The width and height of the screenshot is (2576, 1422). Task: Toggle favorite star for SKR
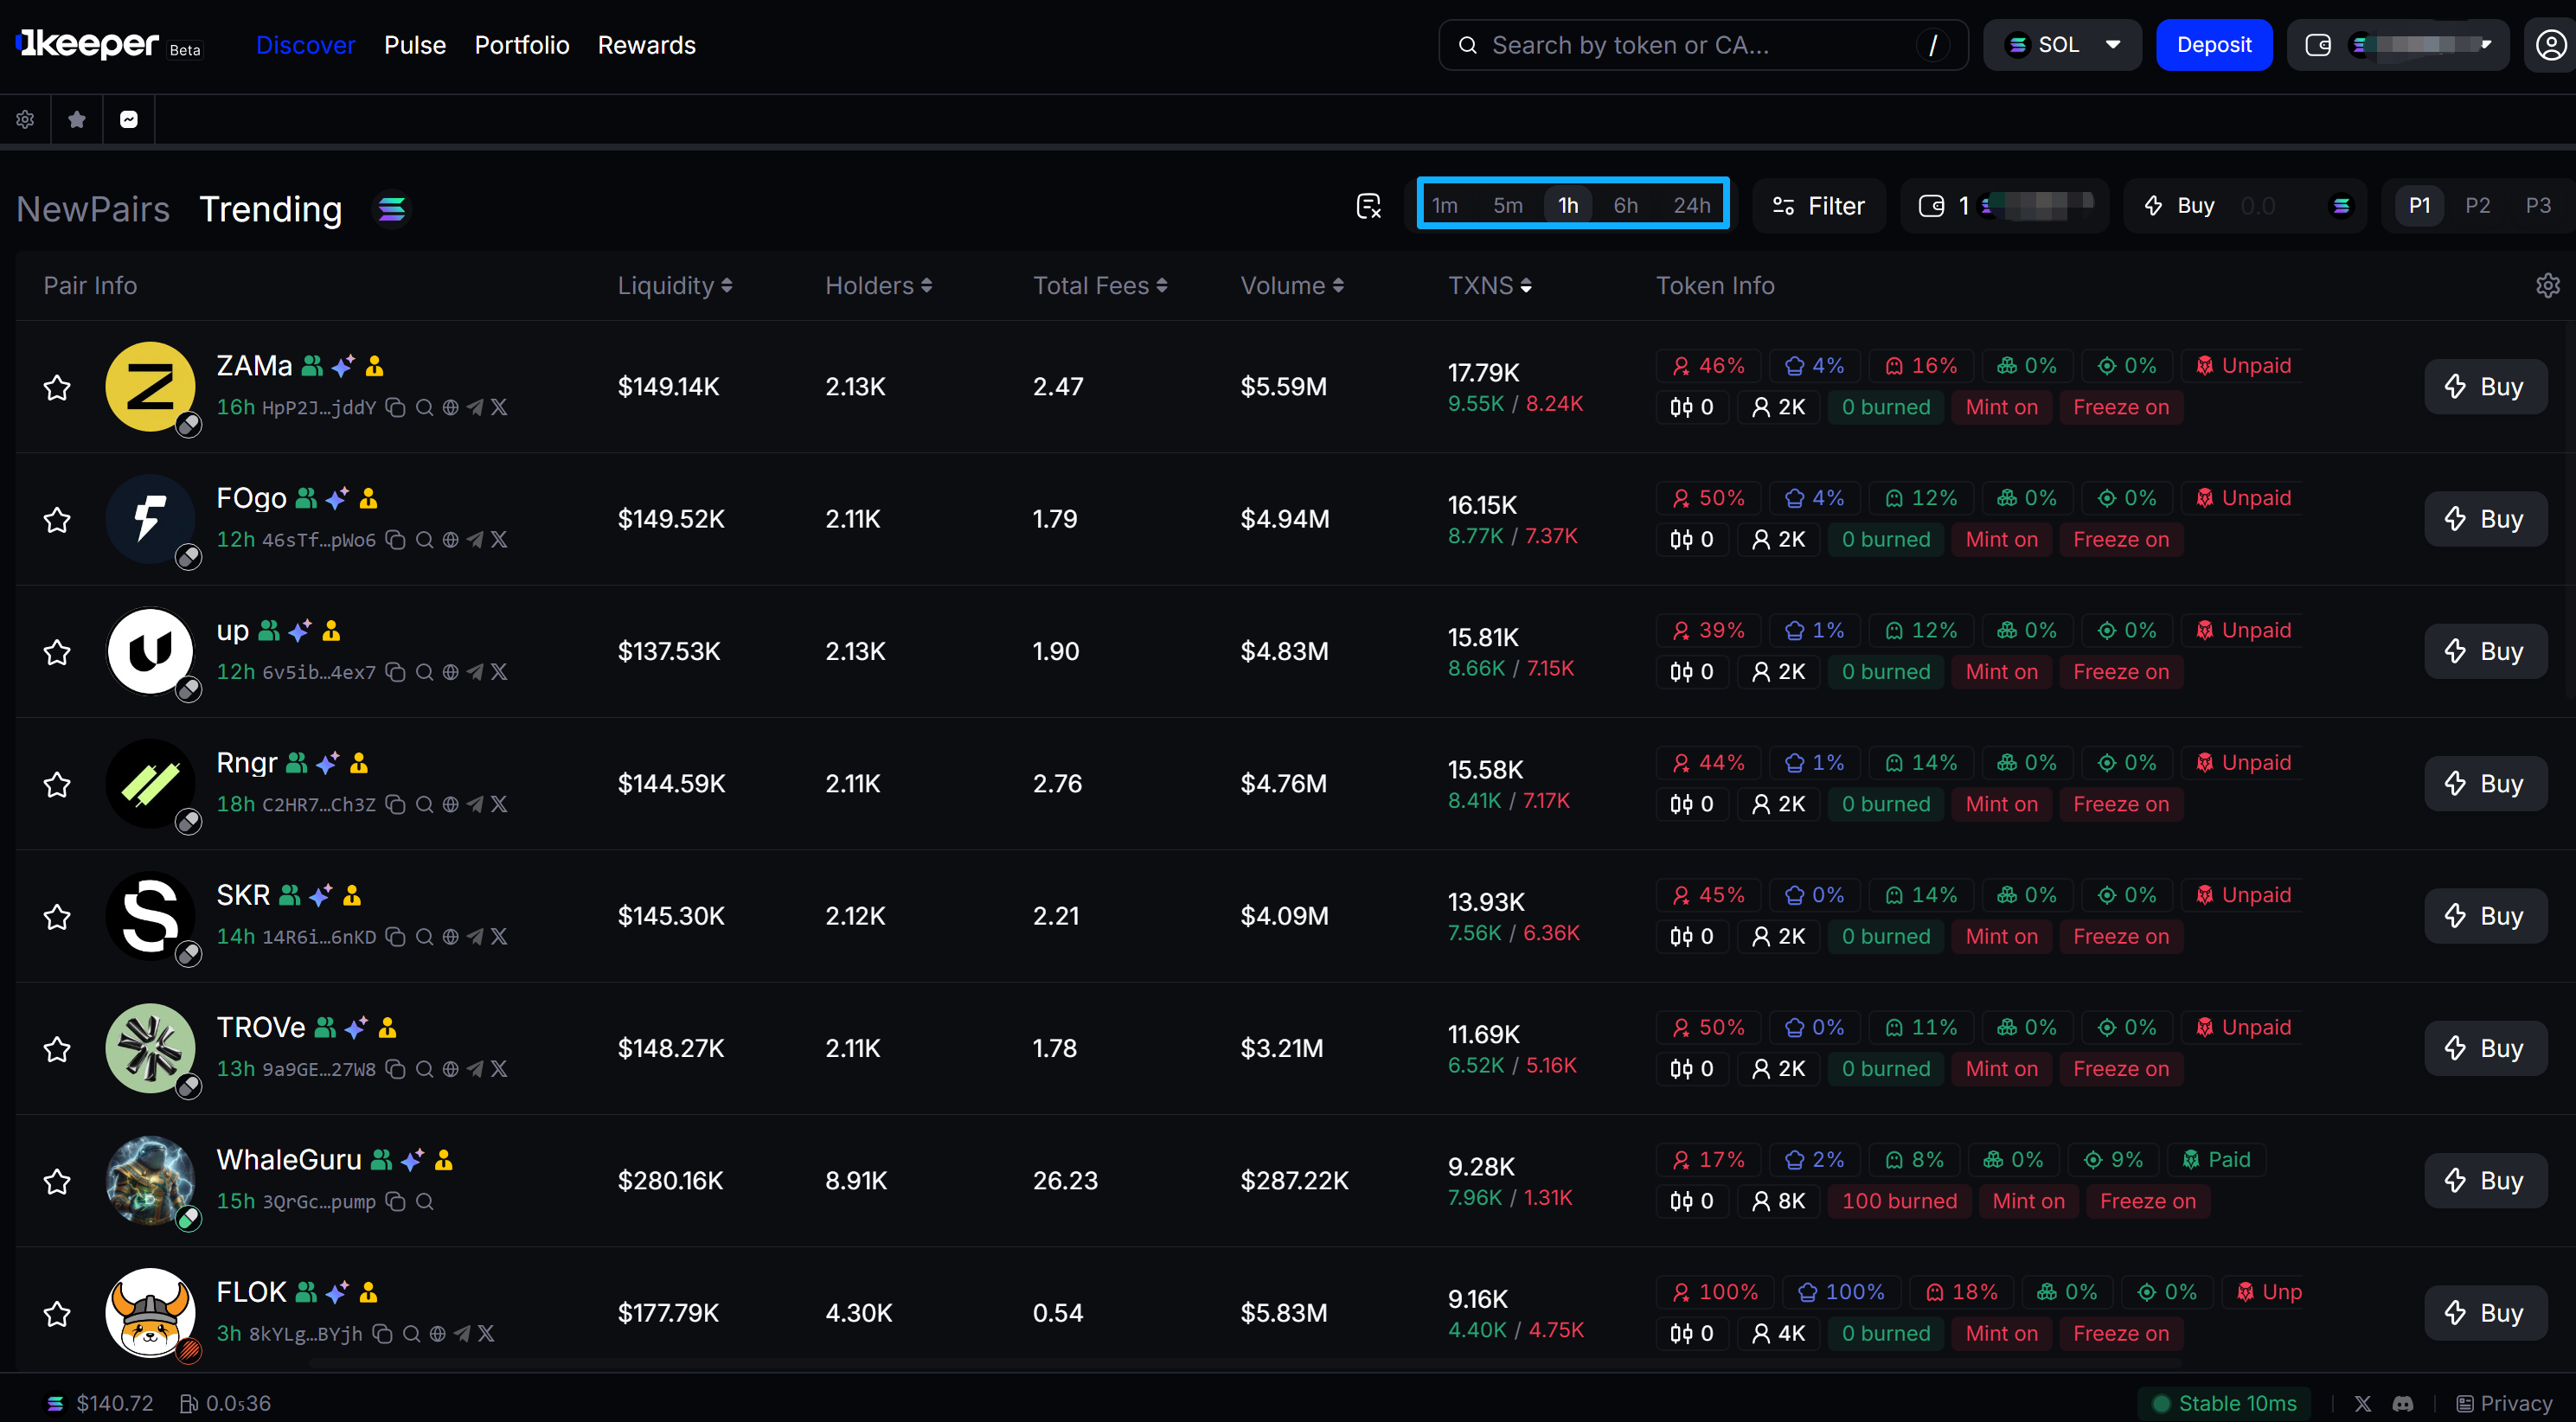57,917
